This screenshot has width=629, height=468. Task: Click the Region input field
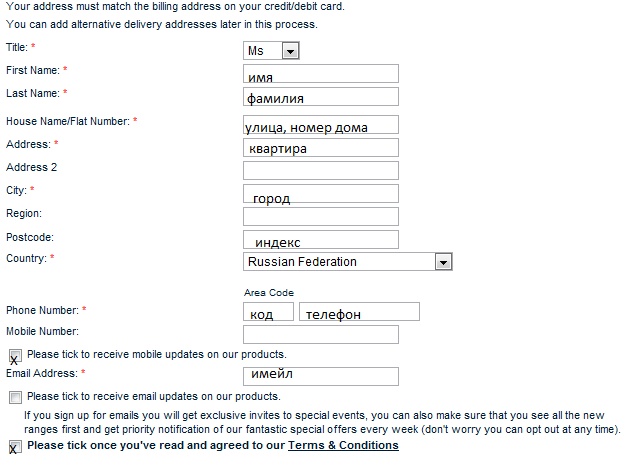click(321, 217)
